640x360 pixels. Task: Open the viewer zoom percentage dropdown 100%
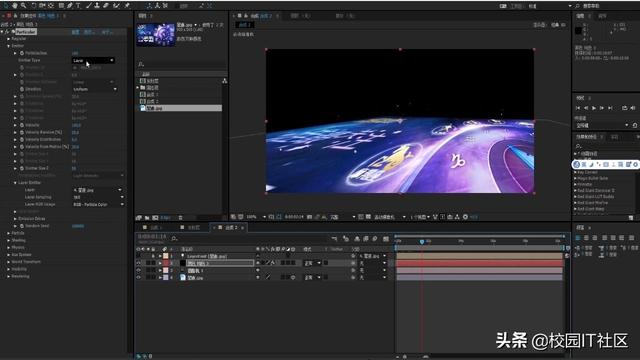pyautogui.click(x=256, y=217)
